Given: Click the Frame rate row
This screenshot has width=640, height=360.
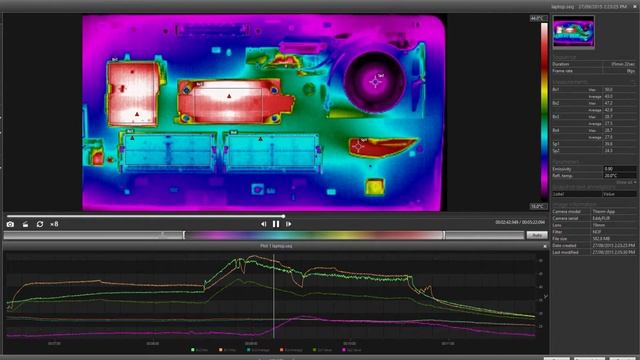Looking at the screenshot, I should (594, 71).
